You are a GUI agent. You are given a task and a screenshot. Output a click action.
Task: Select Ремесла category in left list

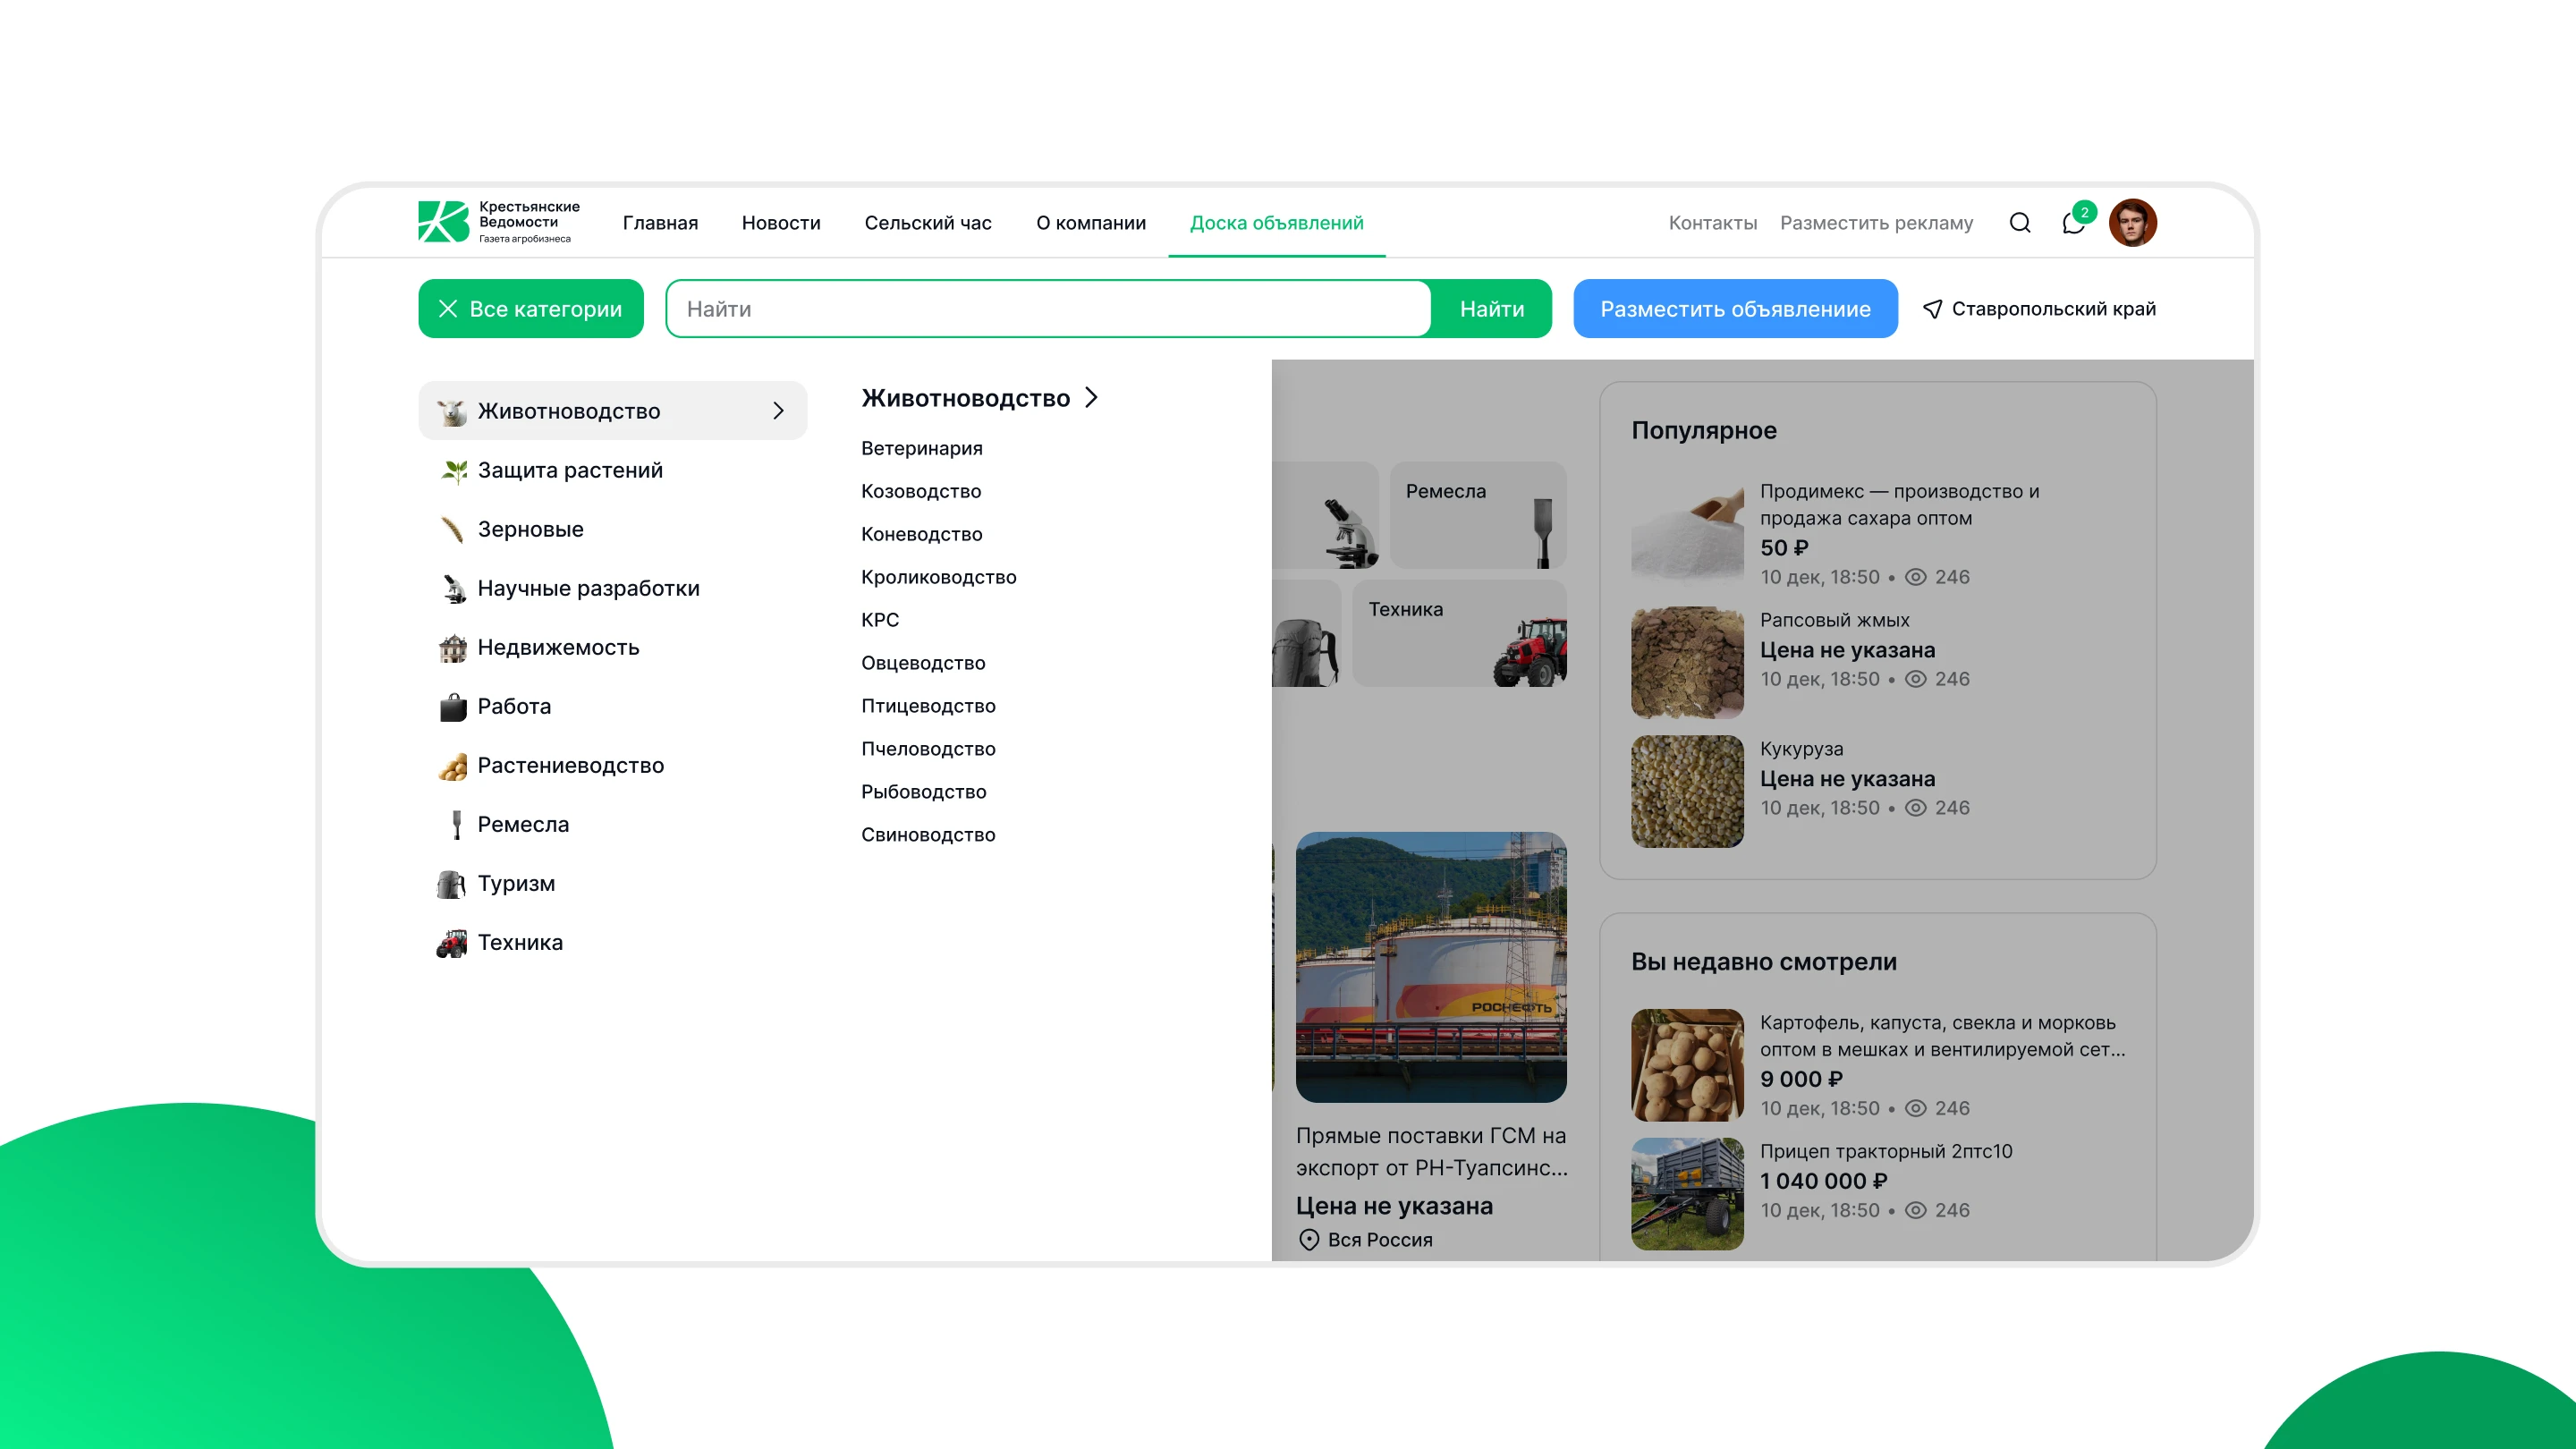(x=612, y=824)
